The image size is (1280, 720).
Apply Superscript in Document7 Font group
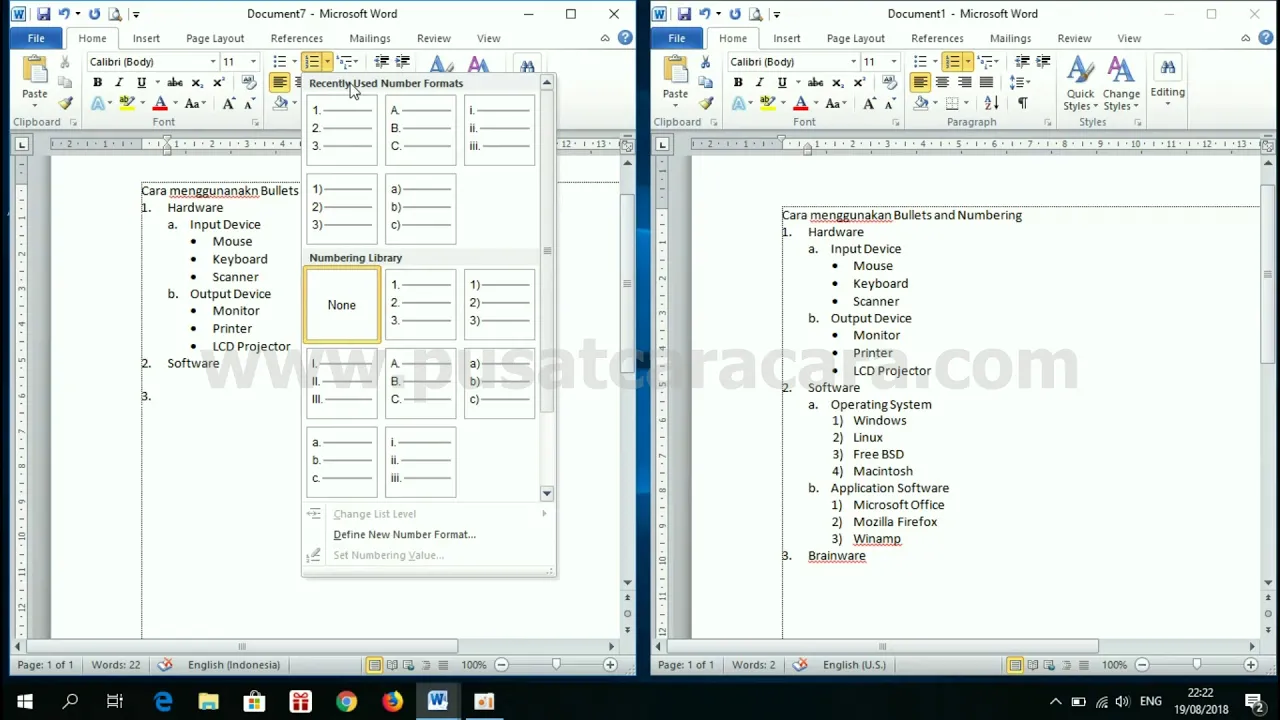(218, 82)
